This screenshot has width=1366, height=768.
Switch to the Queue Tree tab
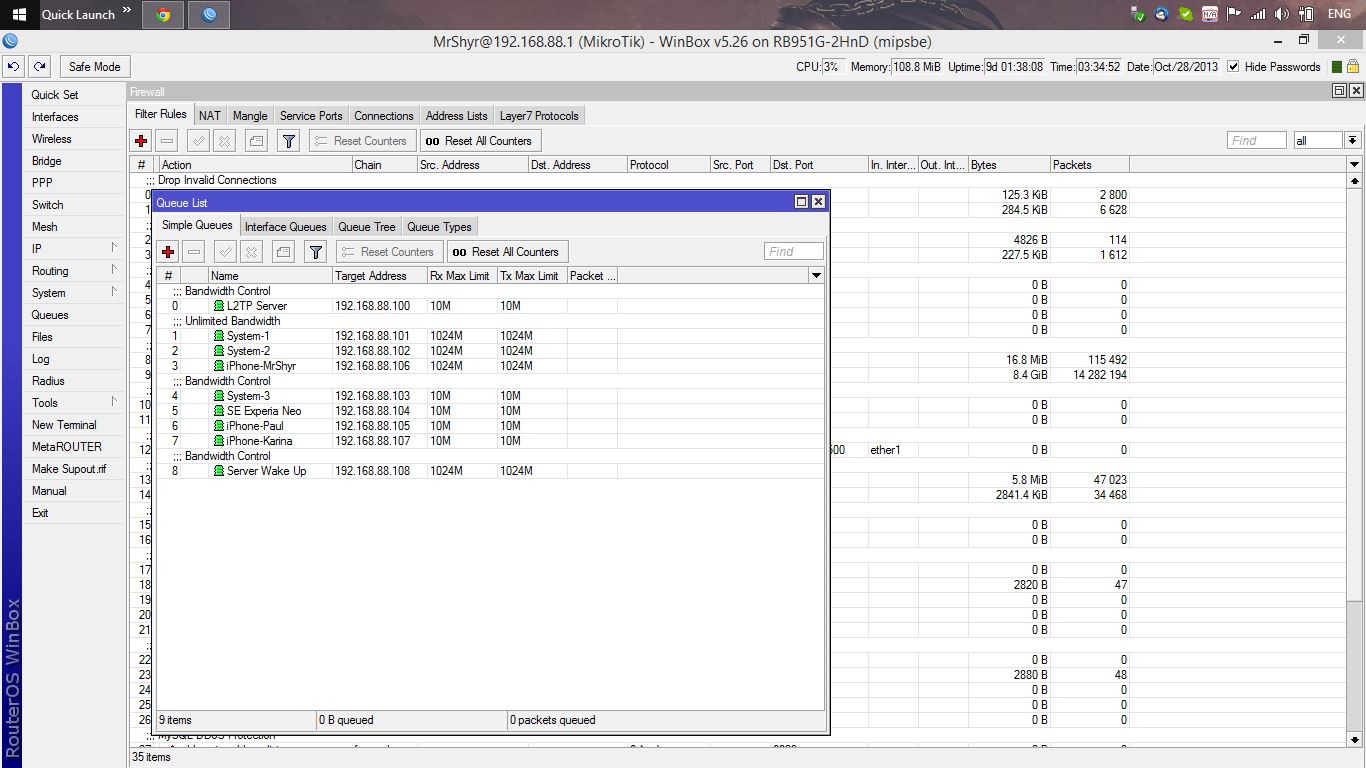pos(367,227)
